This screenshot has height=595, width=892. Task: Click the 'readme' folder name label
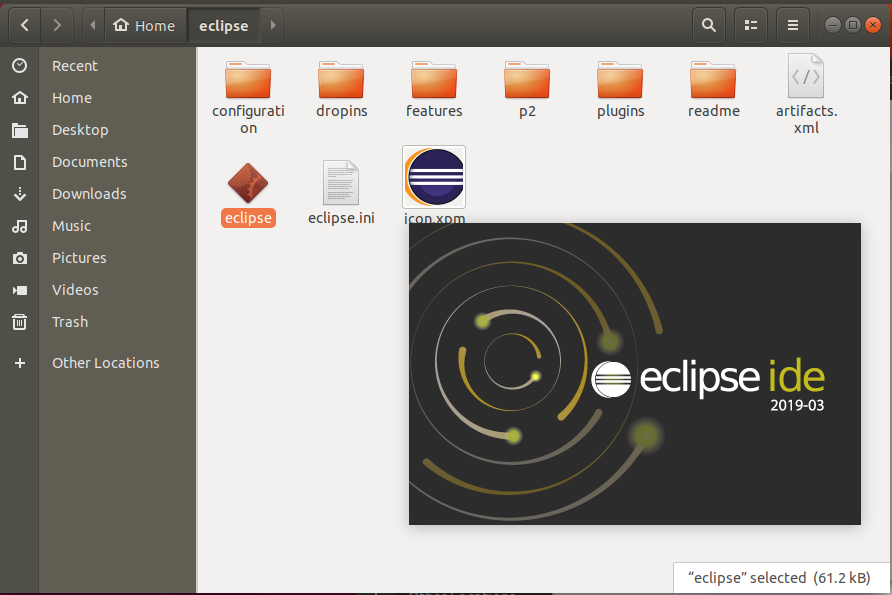coord(714,111)
